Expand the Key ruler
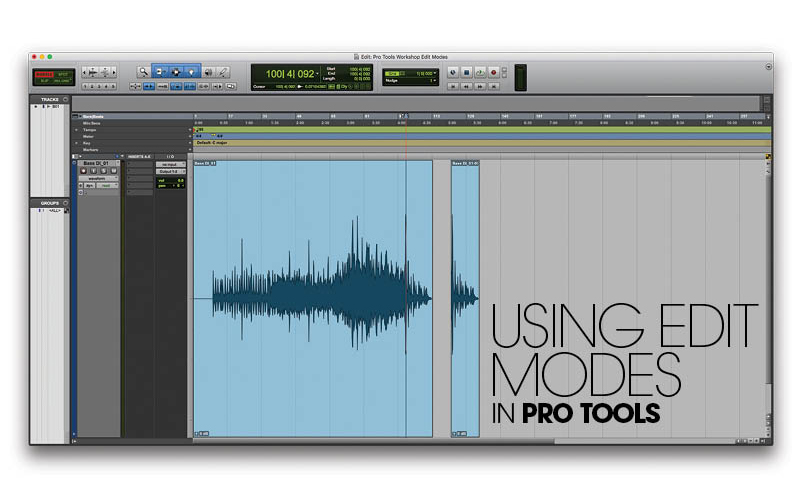 (x=77, y=143)
